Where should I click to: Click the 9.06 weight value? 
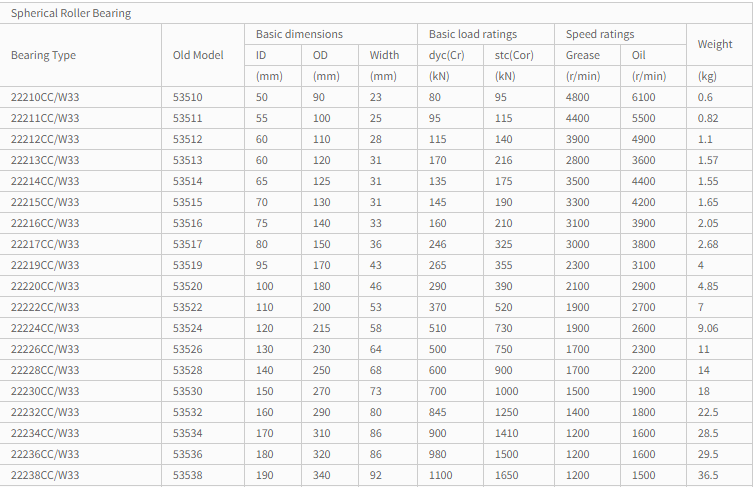(x=708, y=328)
